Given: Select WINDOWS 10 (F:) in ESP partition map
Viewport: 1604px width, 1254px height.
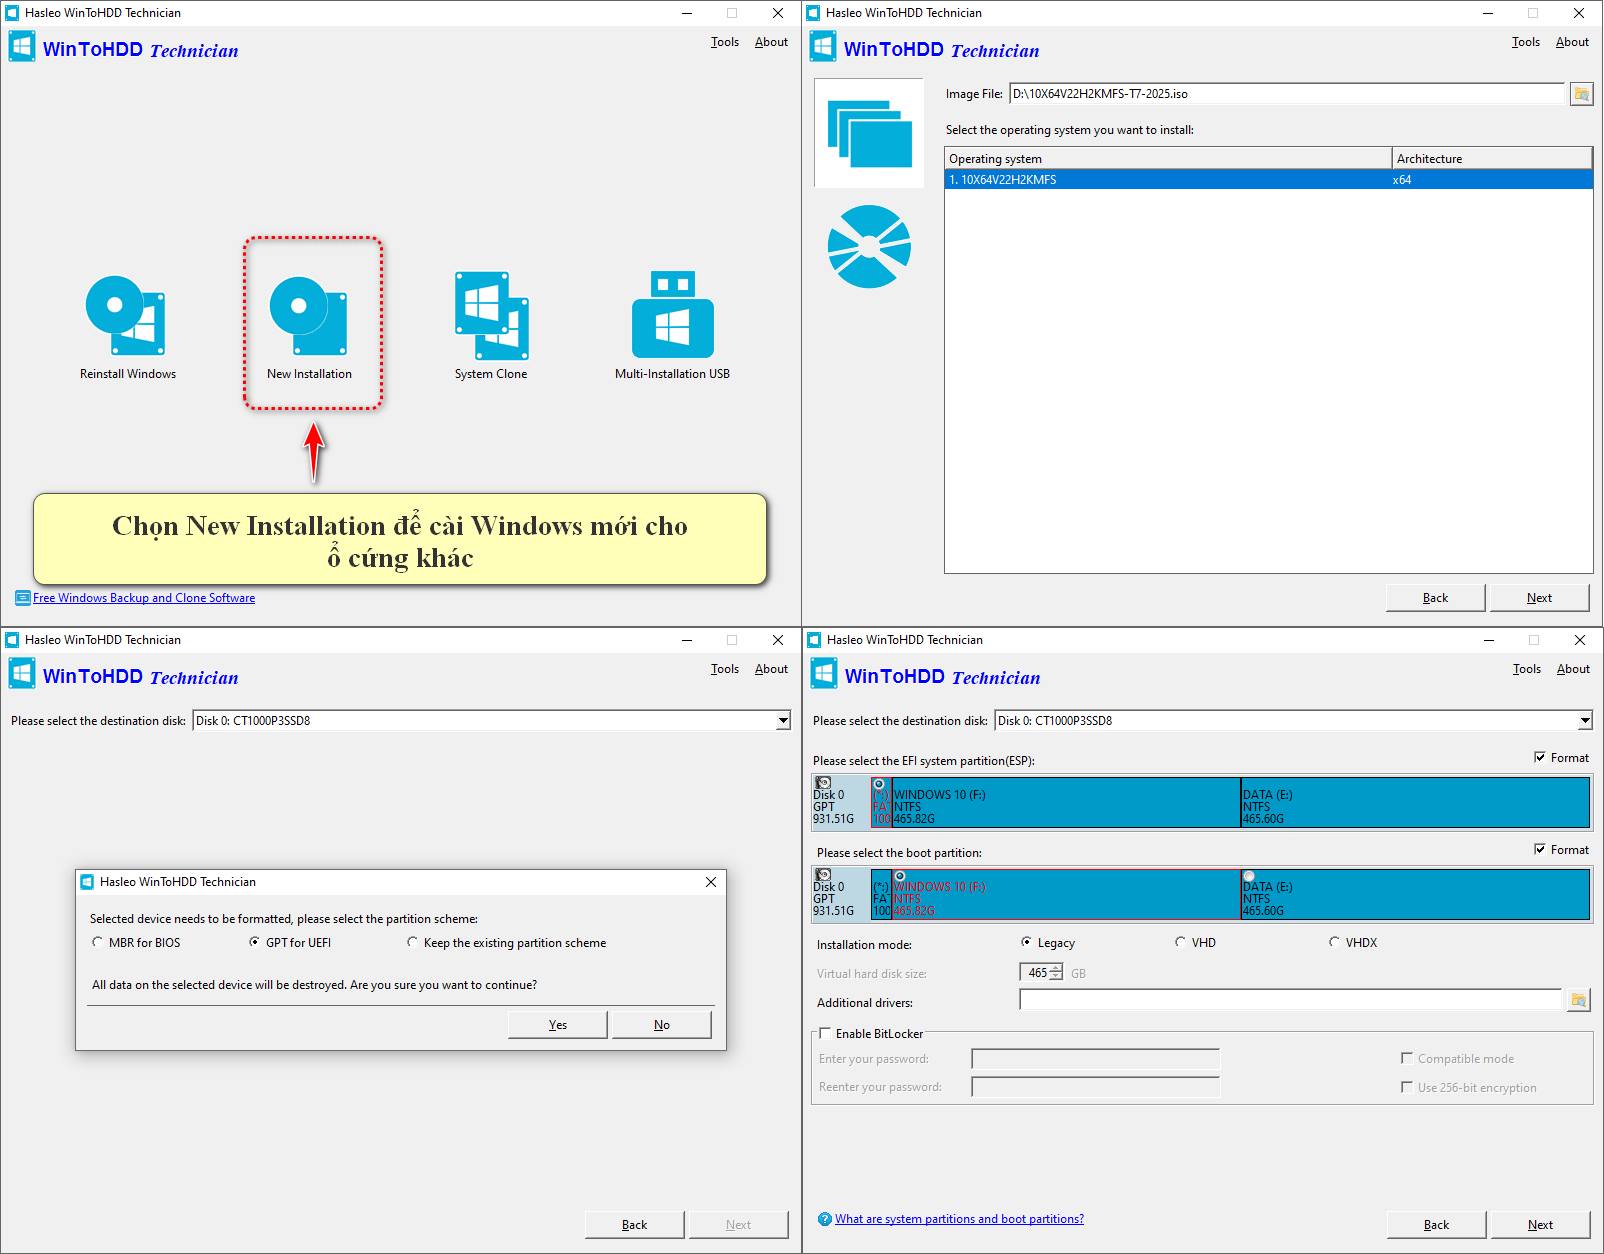Looking at the screenshot, I should (x=1066, y=802).
